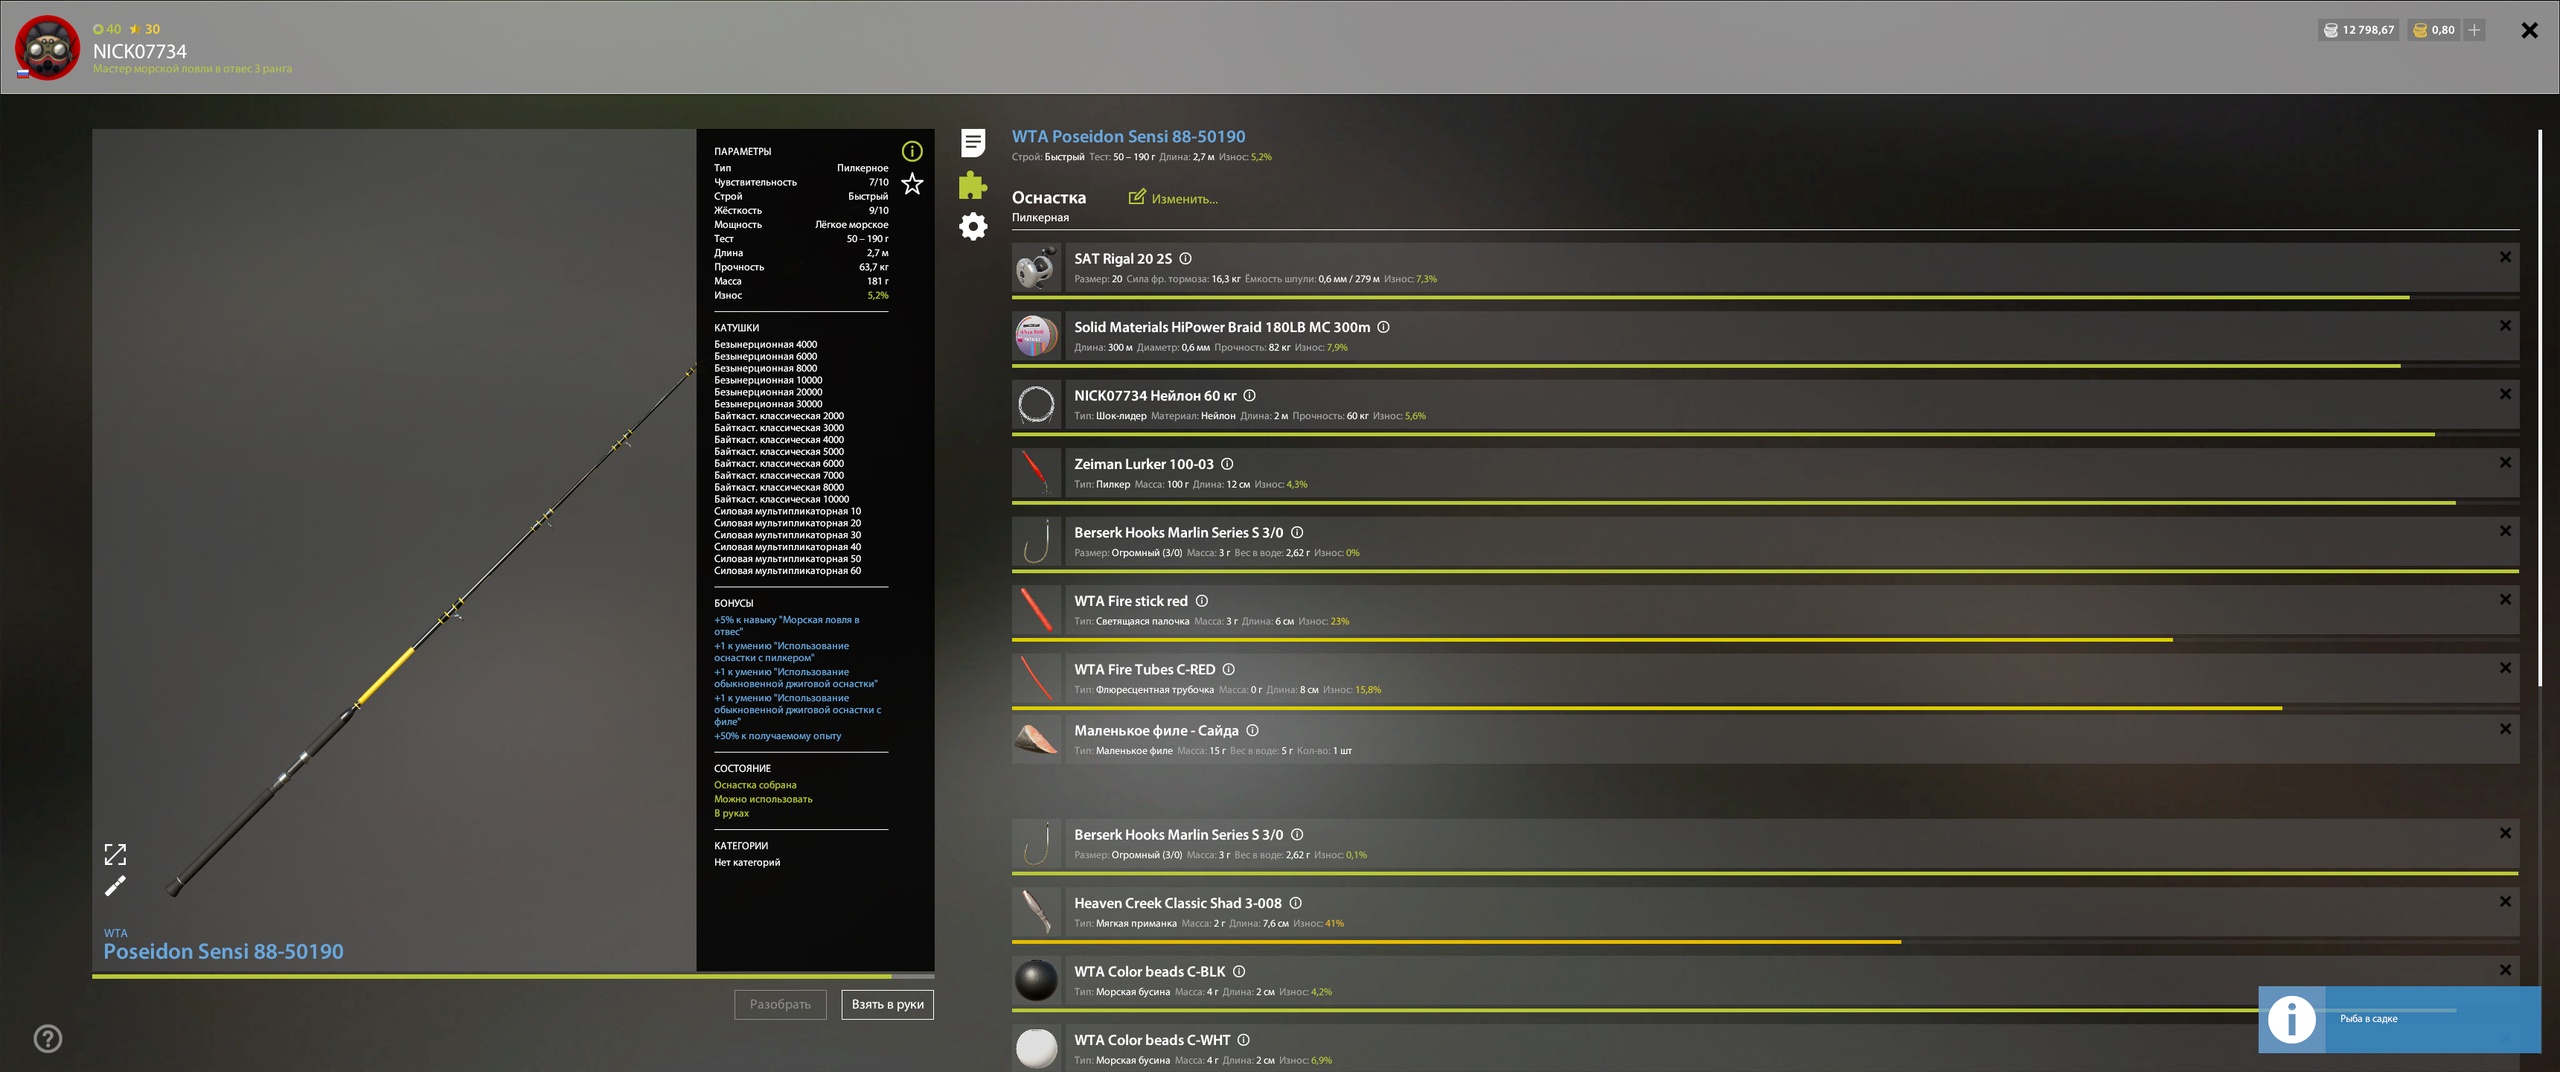Open the tackle setup puzzle icon
The height and width of the screenshot is (1072, 2560).
(973, 185)
